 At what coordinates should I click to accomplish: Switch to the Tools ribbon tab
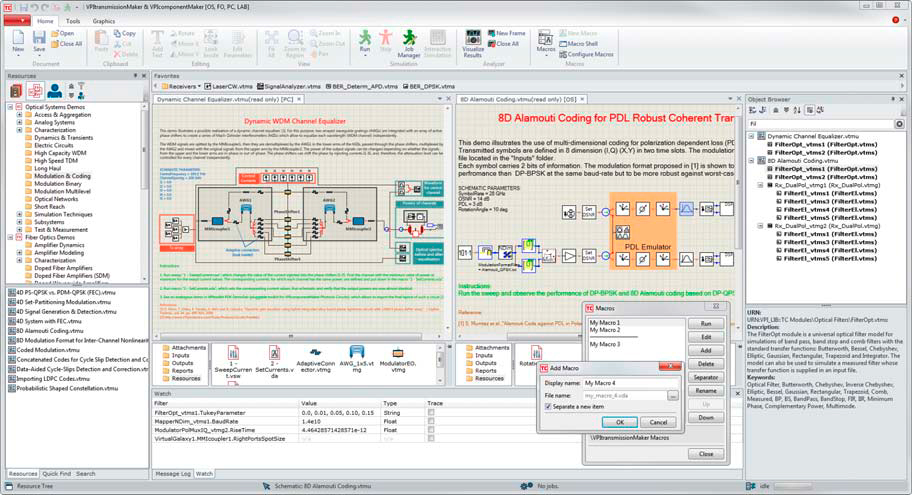point(73,21)
